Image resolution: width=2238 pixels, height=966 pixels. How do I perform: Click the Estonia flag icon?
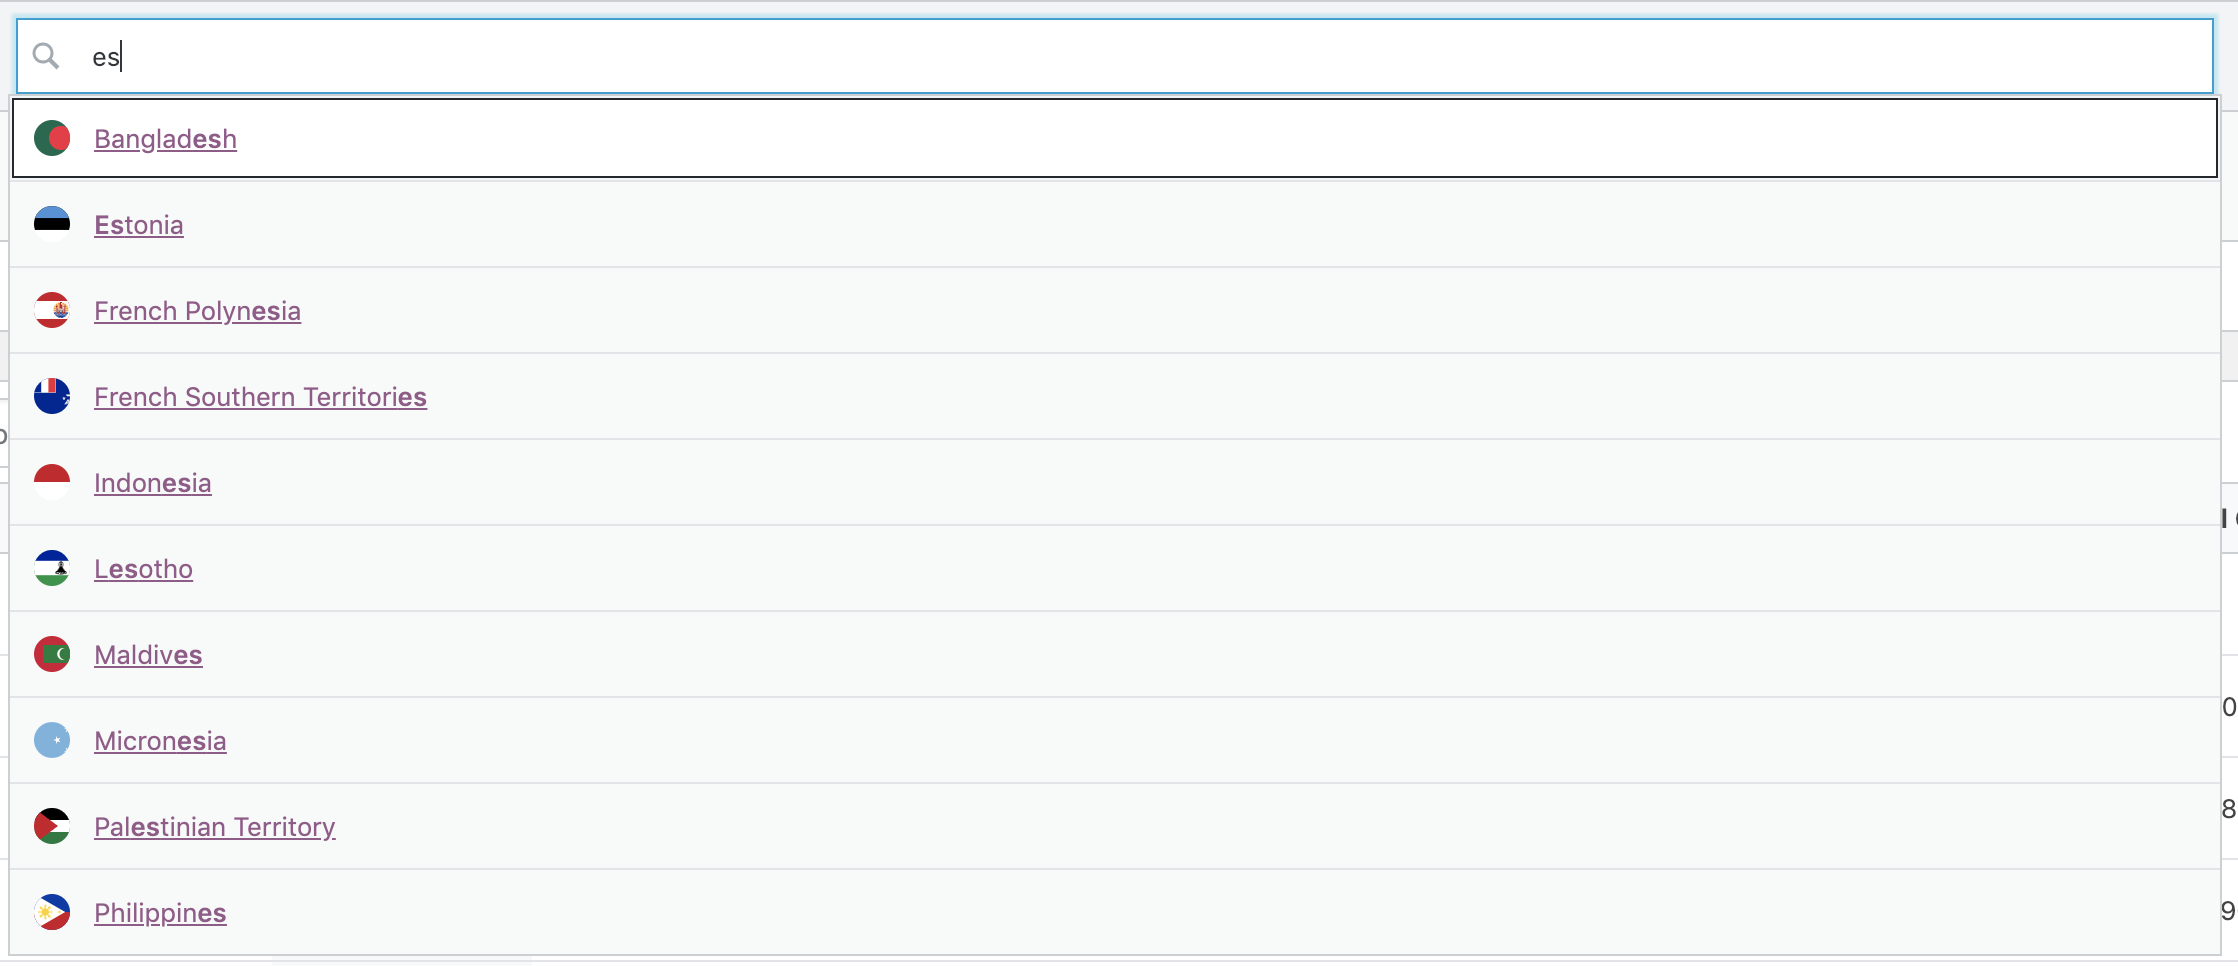[52, 224]
